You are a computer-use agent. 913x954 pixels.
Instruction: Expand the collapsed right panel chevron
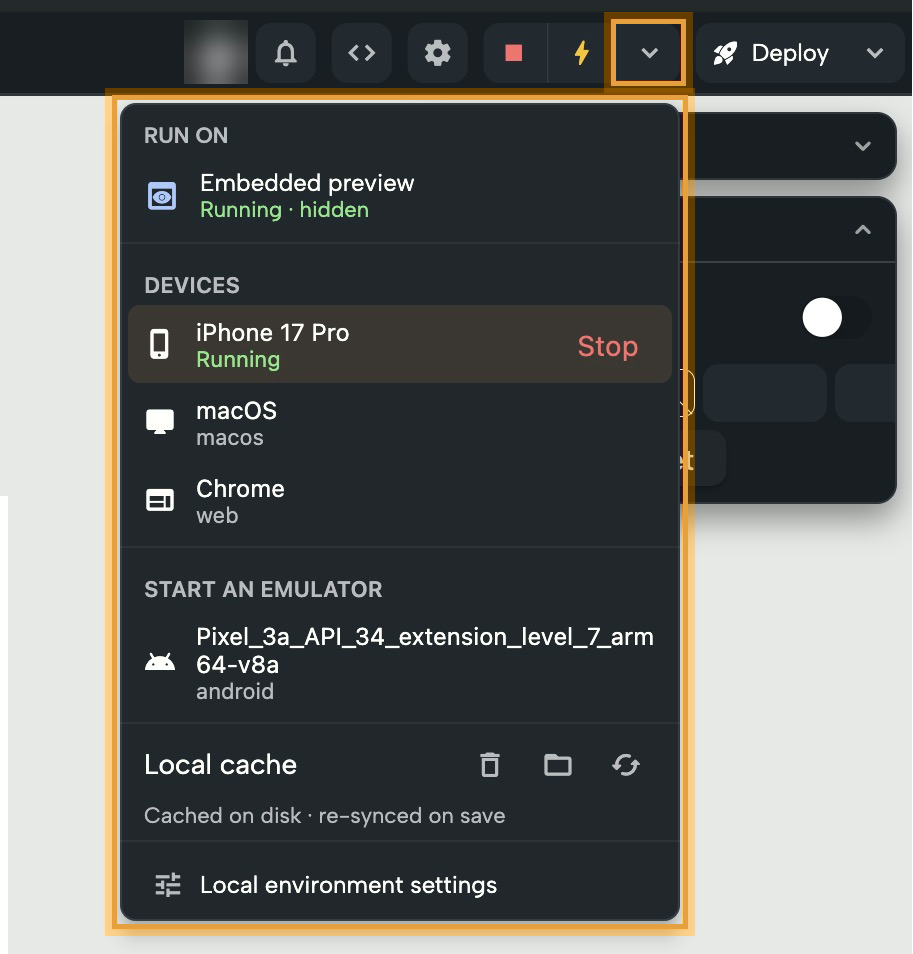coord(863,146)
